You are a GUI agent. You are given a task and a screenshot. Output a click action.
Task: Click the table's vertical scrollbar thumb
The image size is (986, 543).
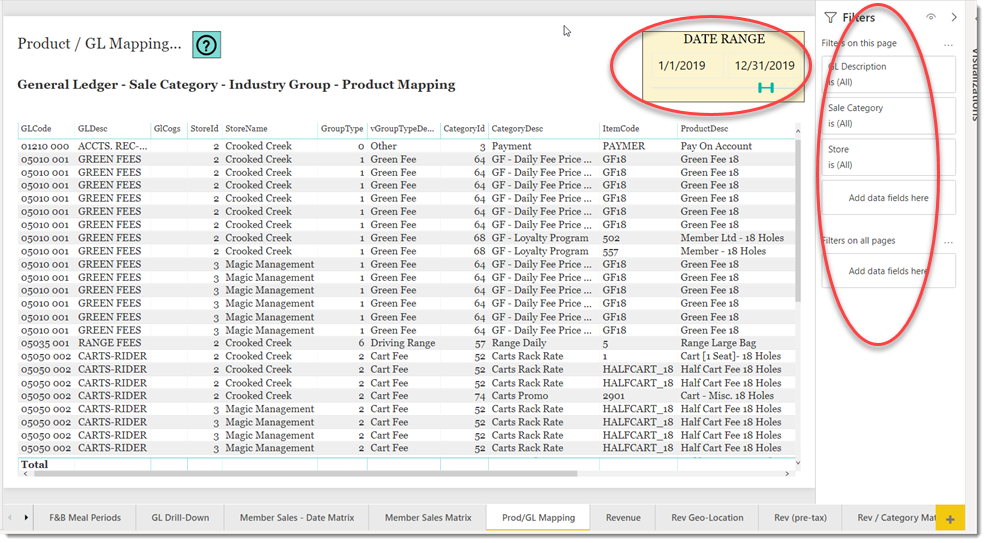tap(798, 220)
